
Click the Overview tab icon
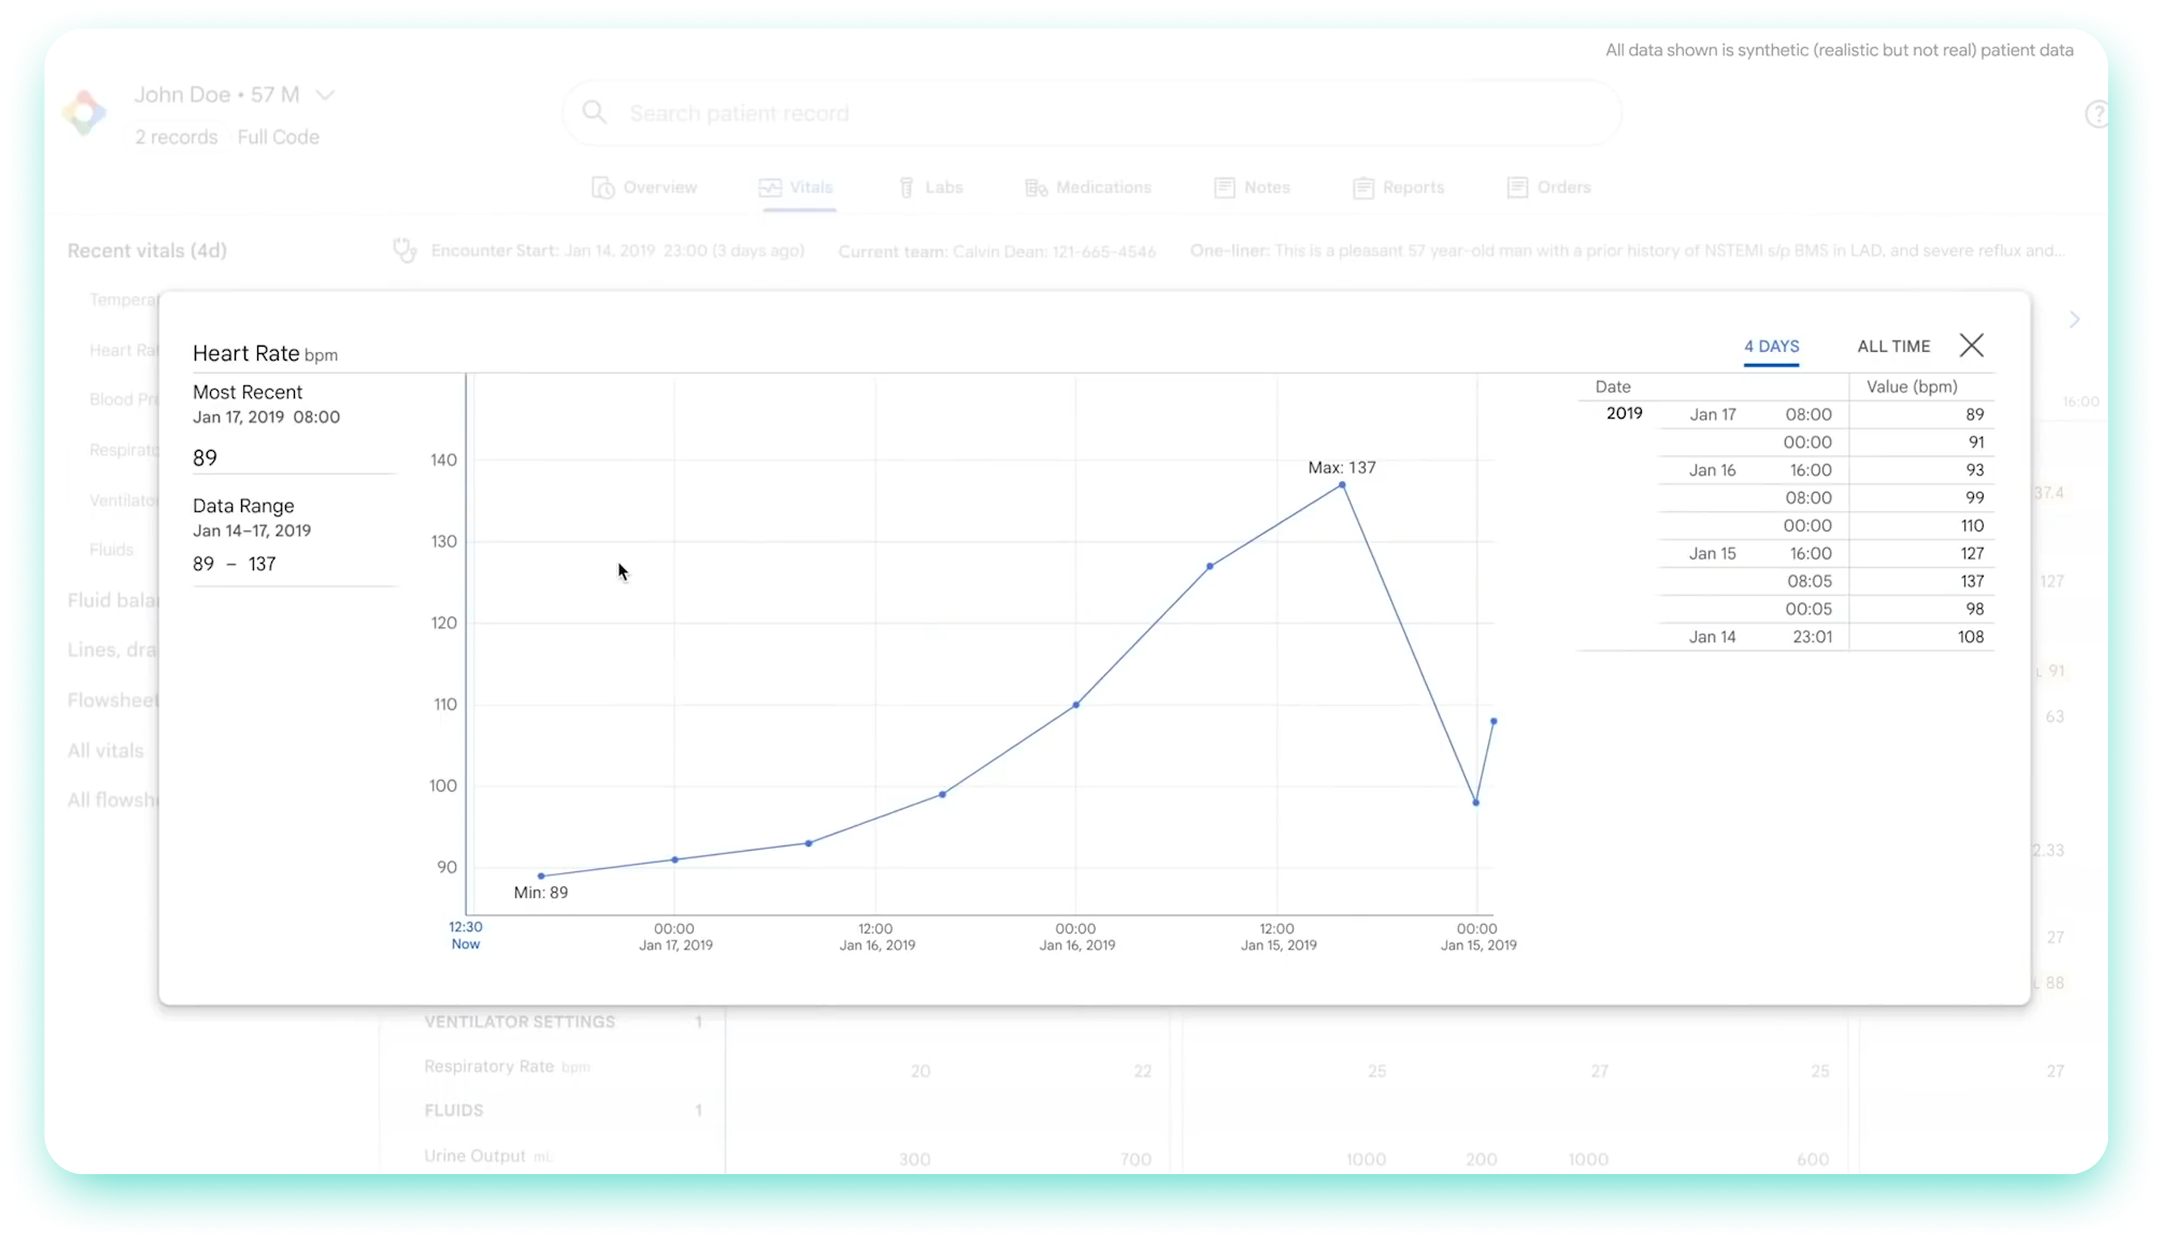[602, 188]
